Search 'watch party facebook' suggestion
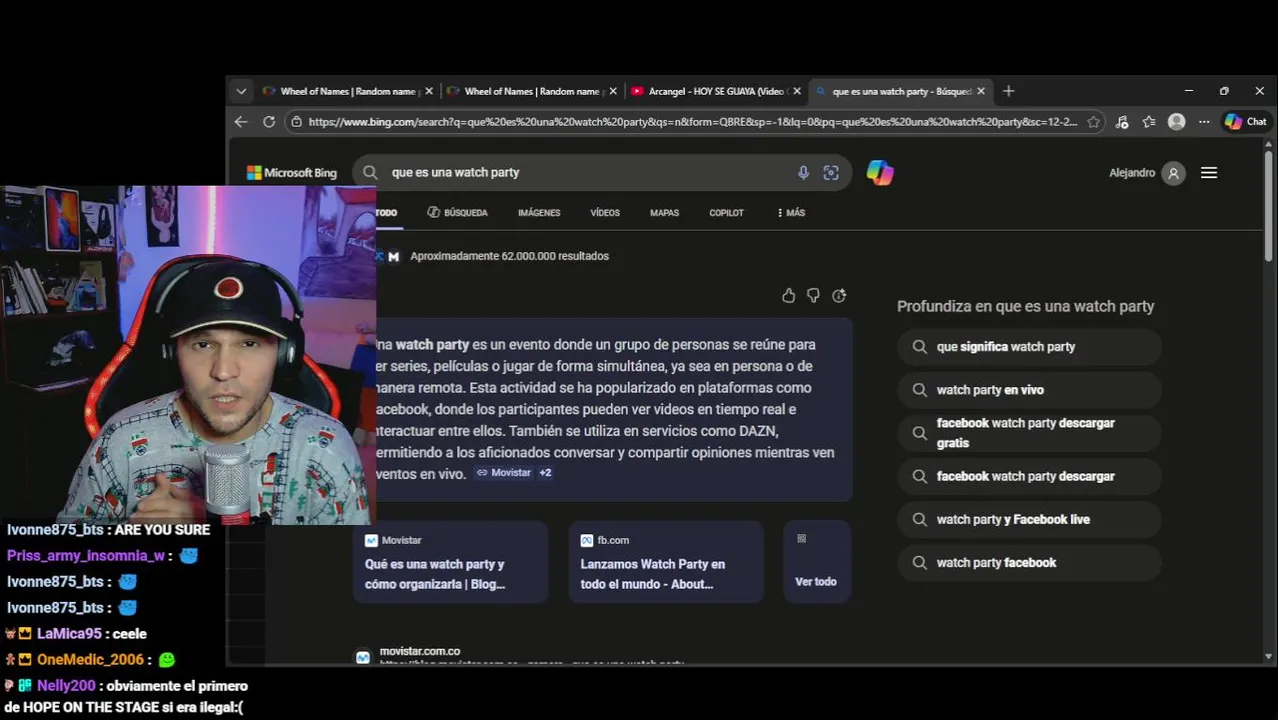This screenshot has width=1278, height=720. click(x=1029, y=563)
